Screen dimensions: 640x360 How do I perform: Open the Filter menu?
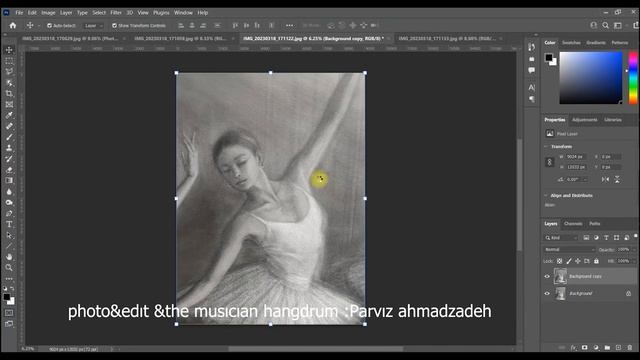click(x=116, y=13)
